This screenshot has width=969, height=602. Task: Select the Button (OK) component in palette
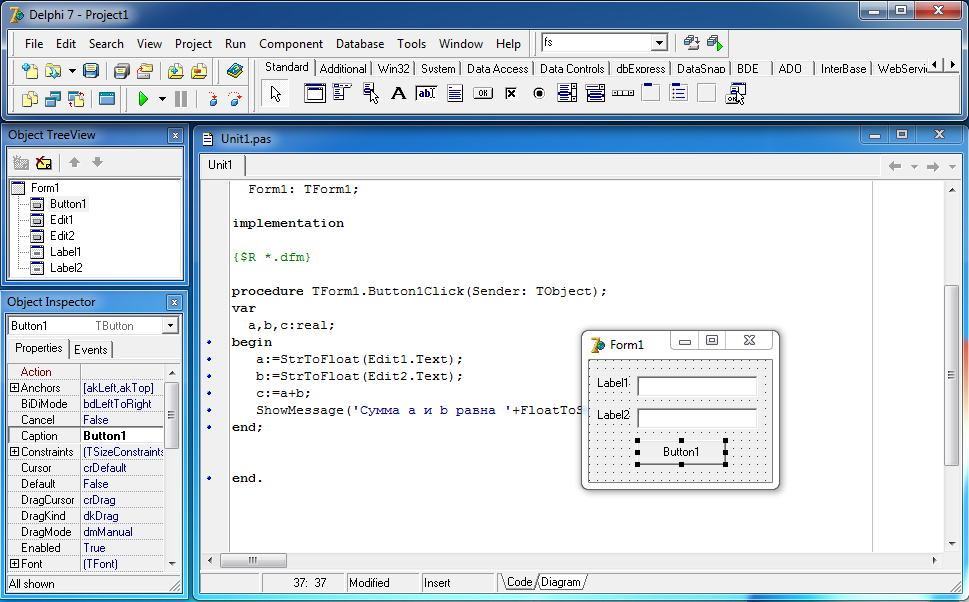[x=483, y=93]
